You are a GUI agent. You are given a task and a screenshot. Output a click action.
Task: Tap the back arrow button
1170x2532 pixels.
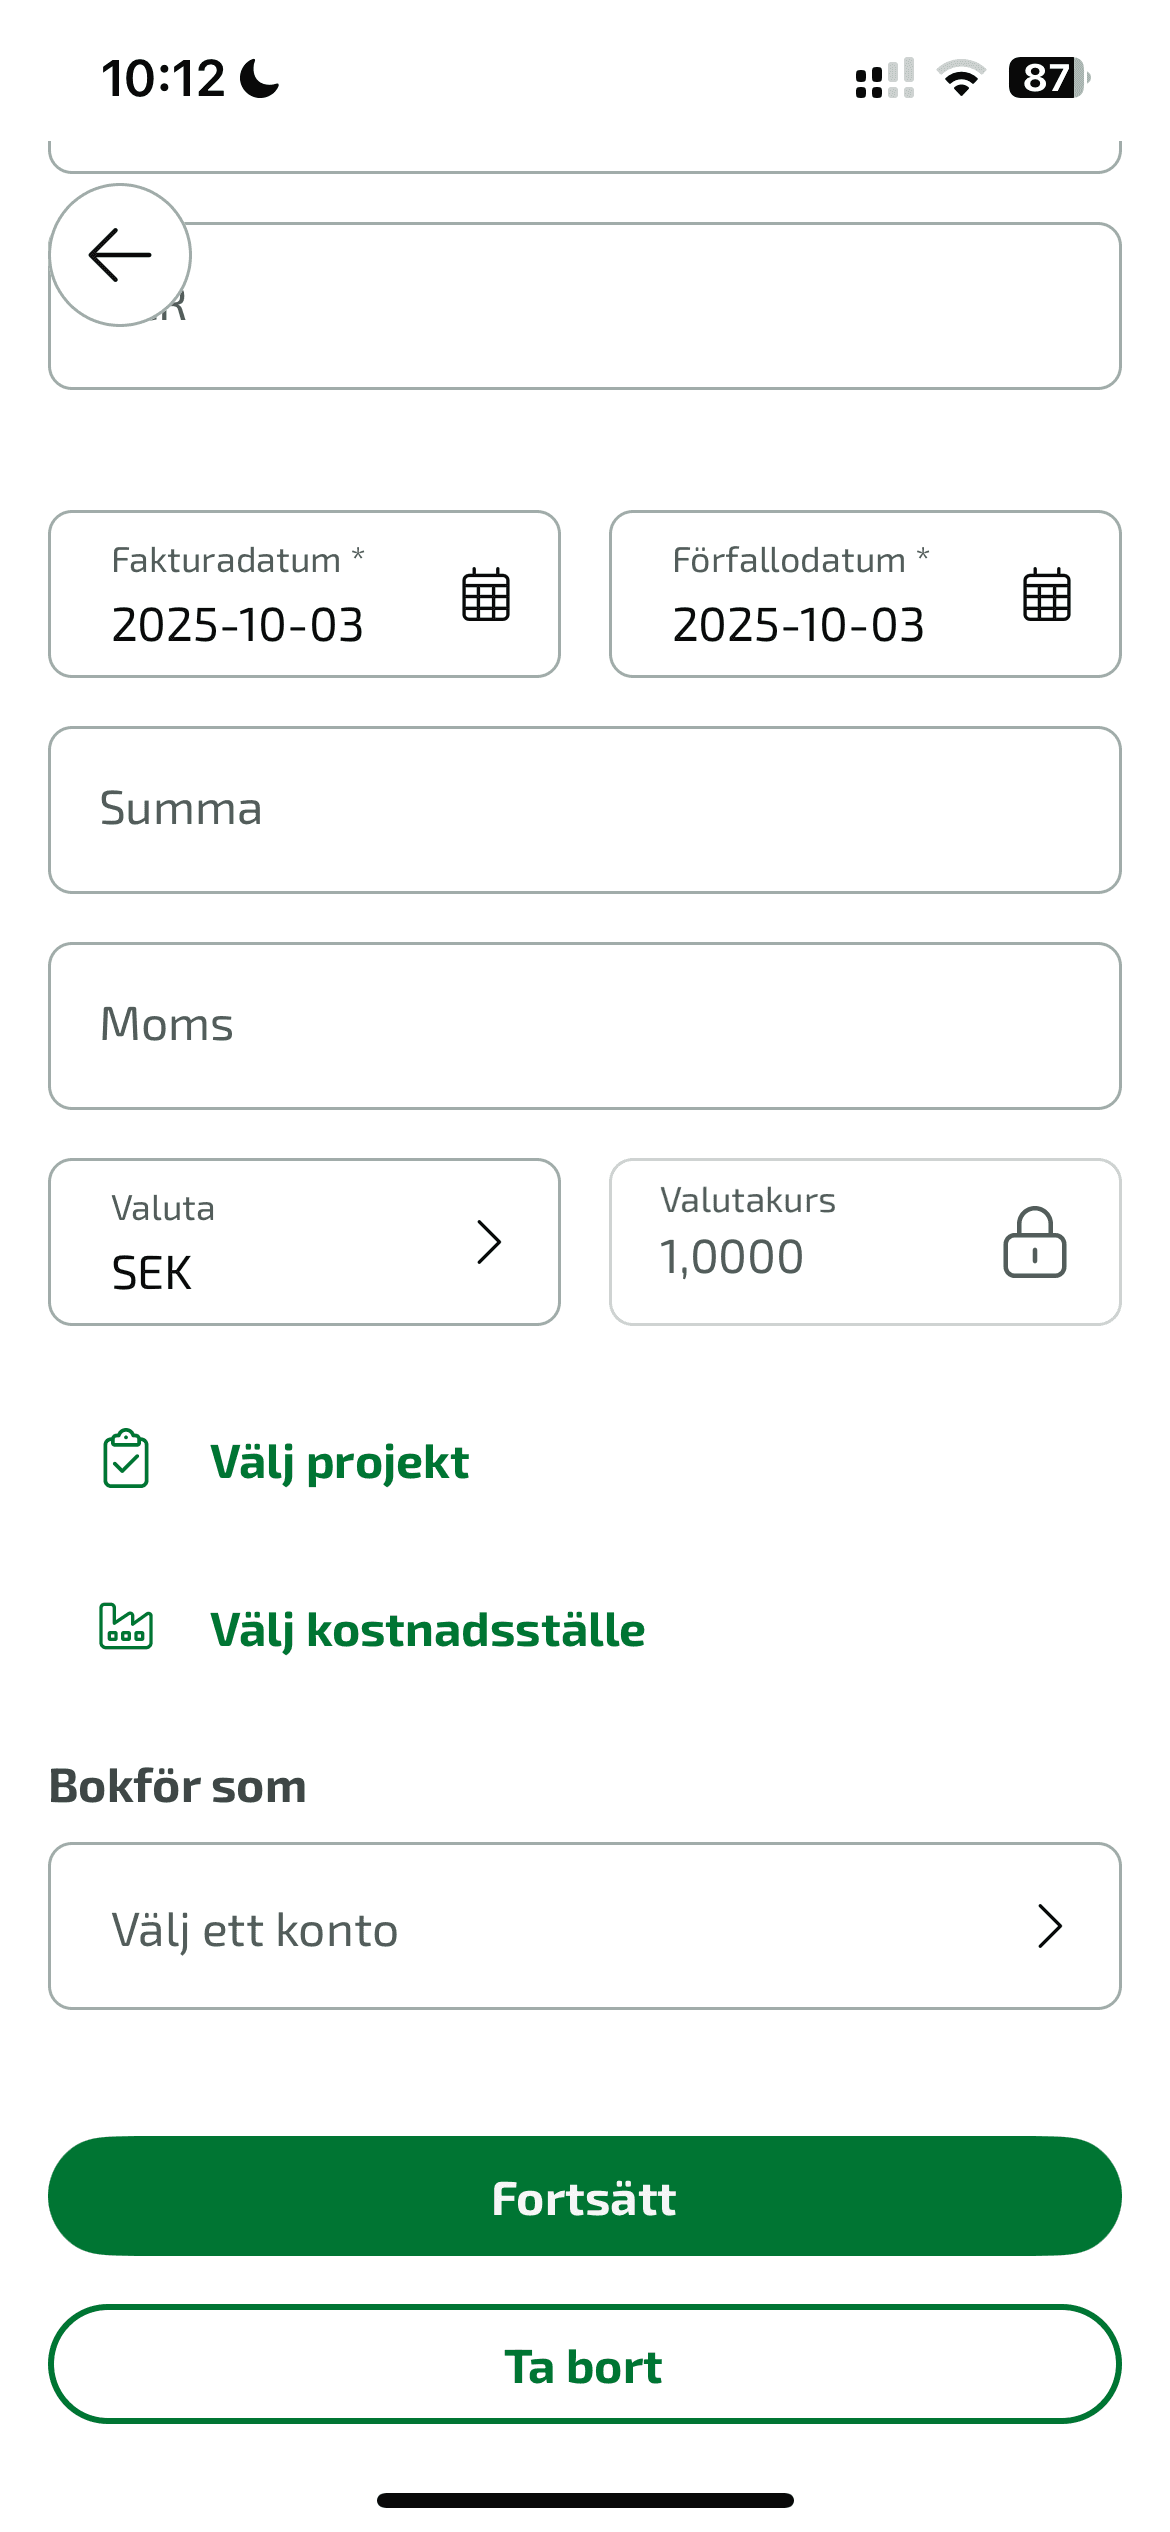point(120,255)
